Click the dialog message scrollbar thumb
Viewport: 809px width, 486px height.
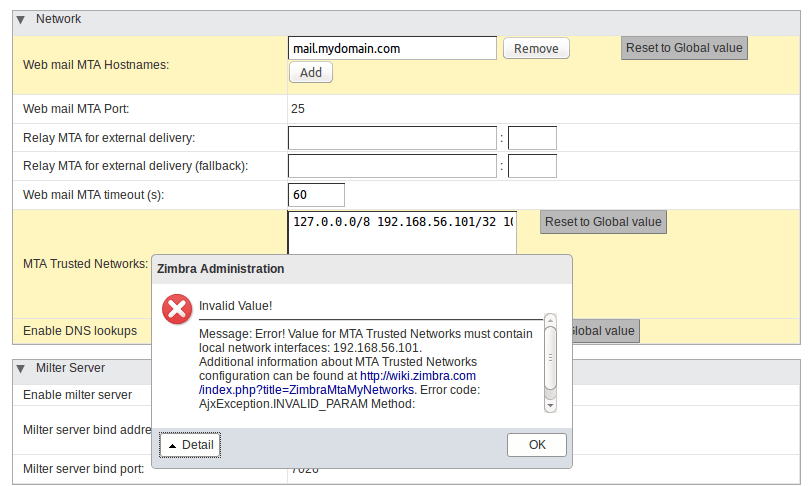pyautogui.click(x=551, y=358)
